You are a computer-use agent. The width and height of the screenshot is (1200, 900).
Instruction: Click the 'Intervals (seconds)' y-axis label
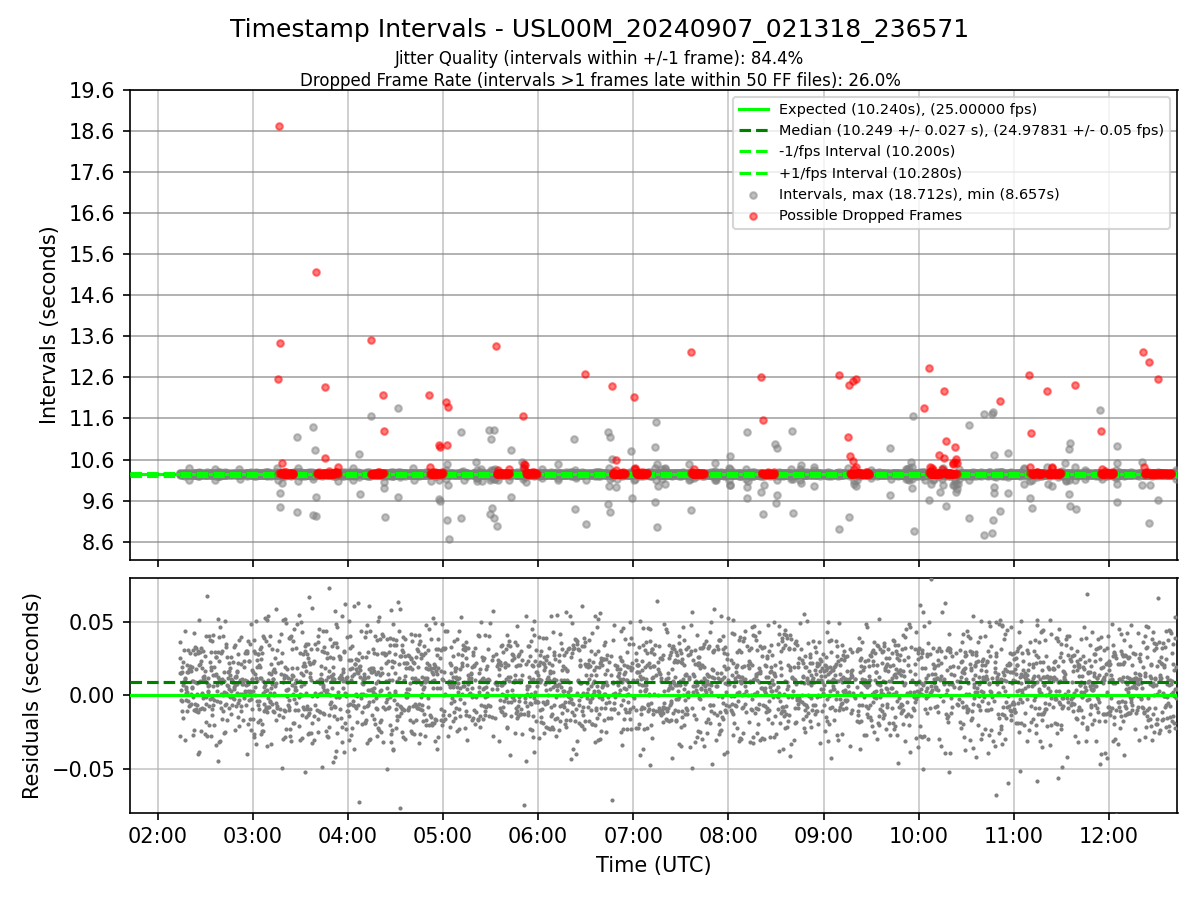[49, 325]
